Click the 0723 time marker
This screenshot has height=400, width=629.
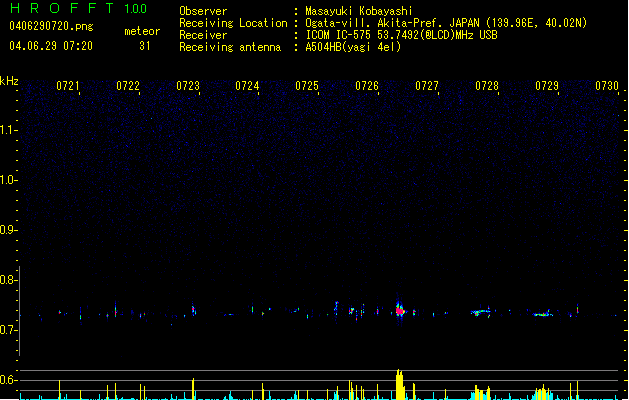tap(187, 86)
